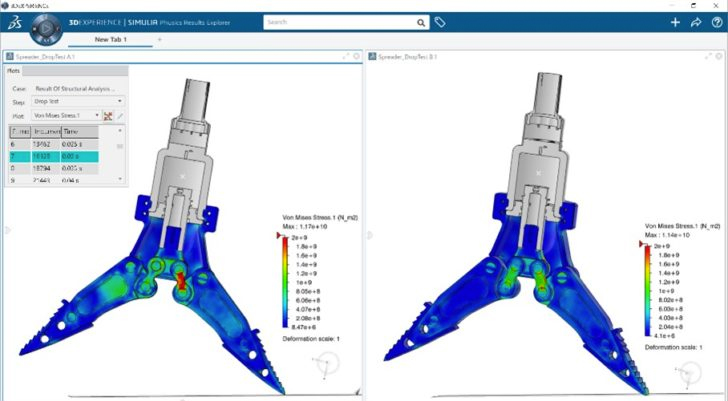Image resolution: width=728 pixels, height=401 pixels.
Task: Add a new tab with the plus
Action: click(x=160, y=40)
